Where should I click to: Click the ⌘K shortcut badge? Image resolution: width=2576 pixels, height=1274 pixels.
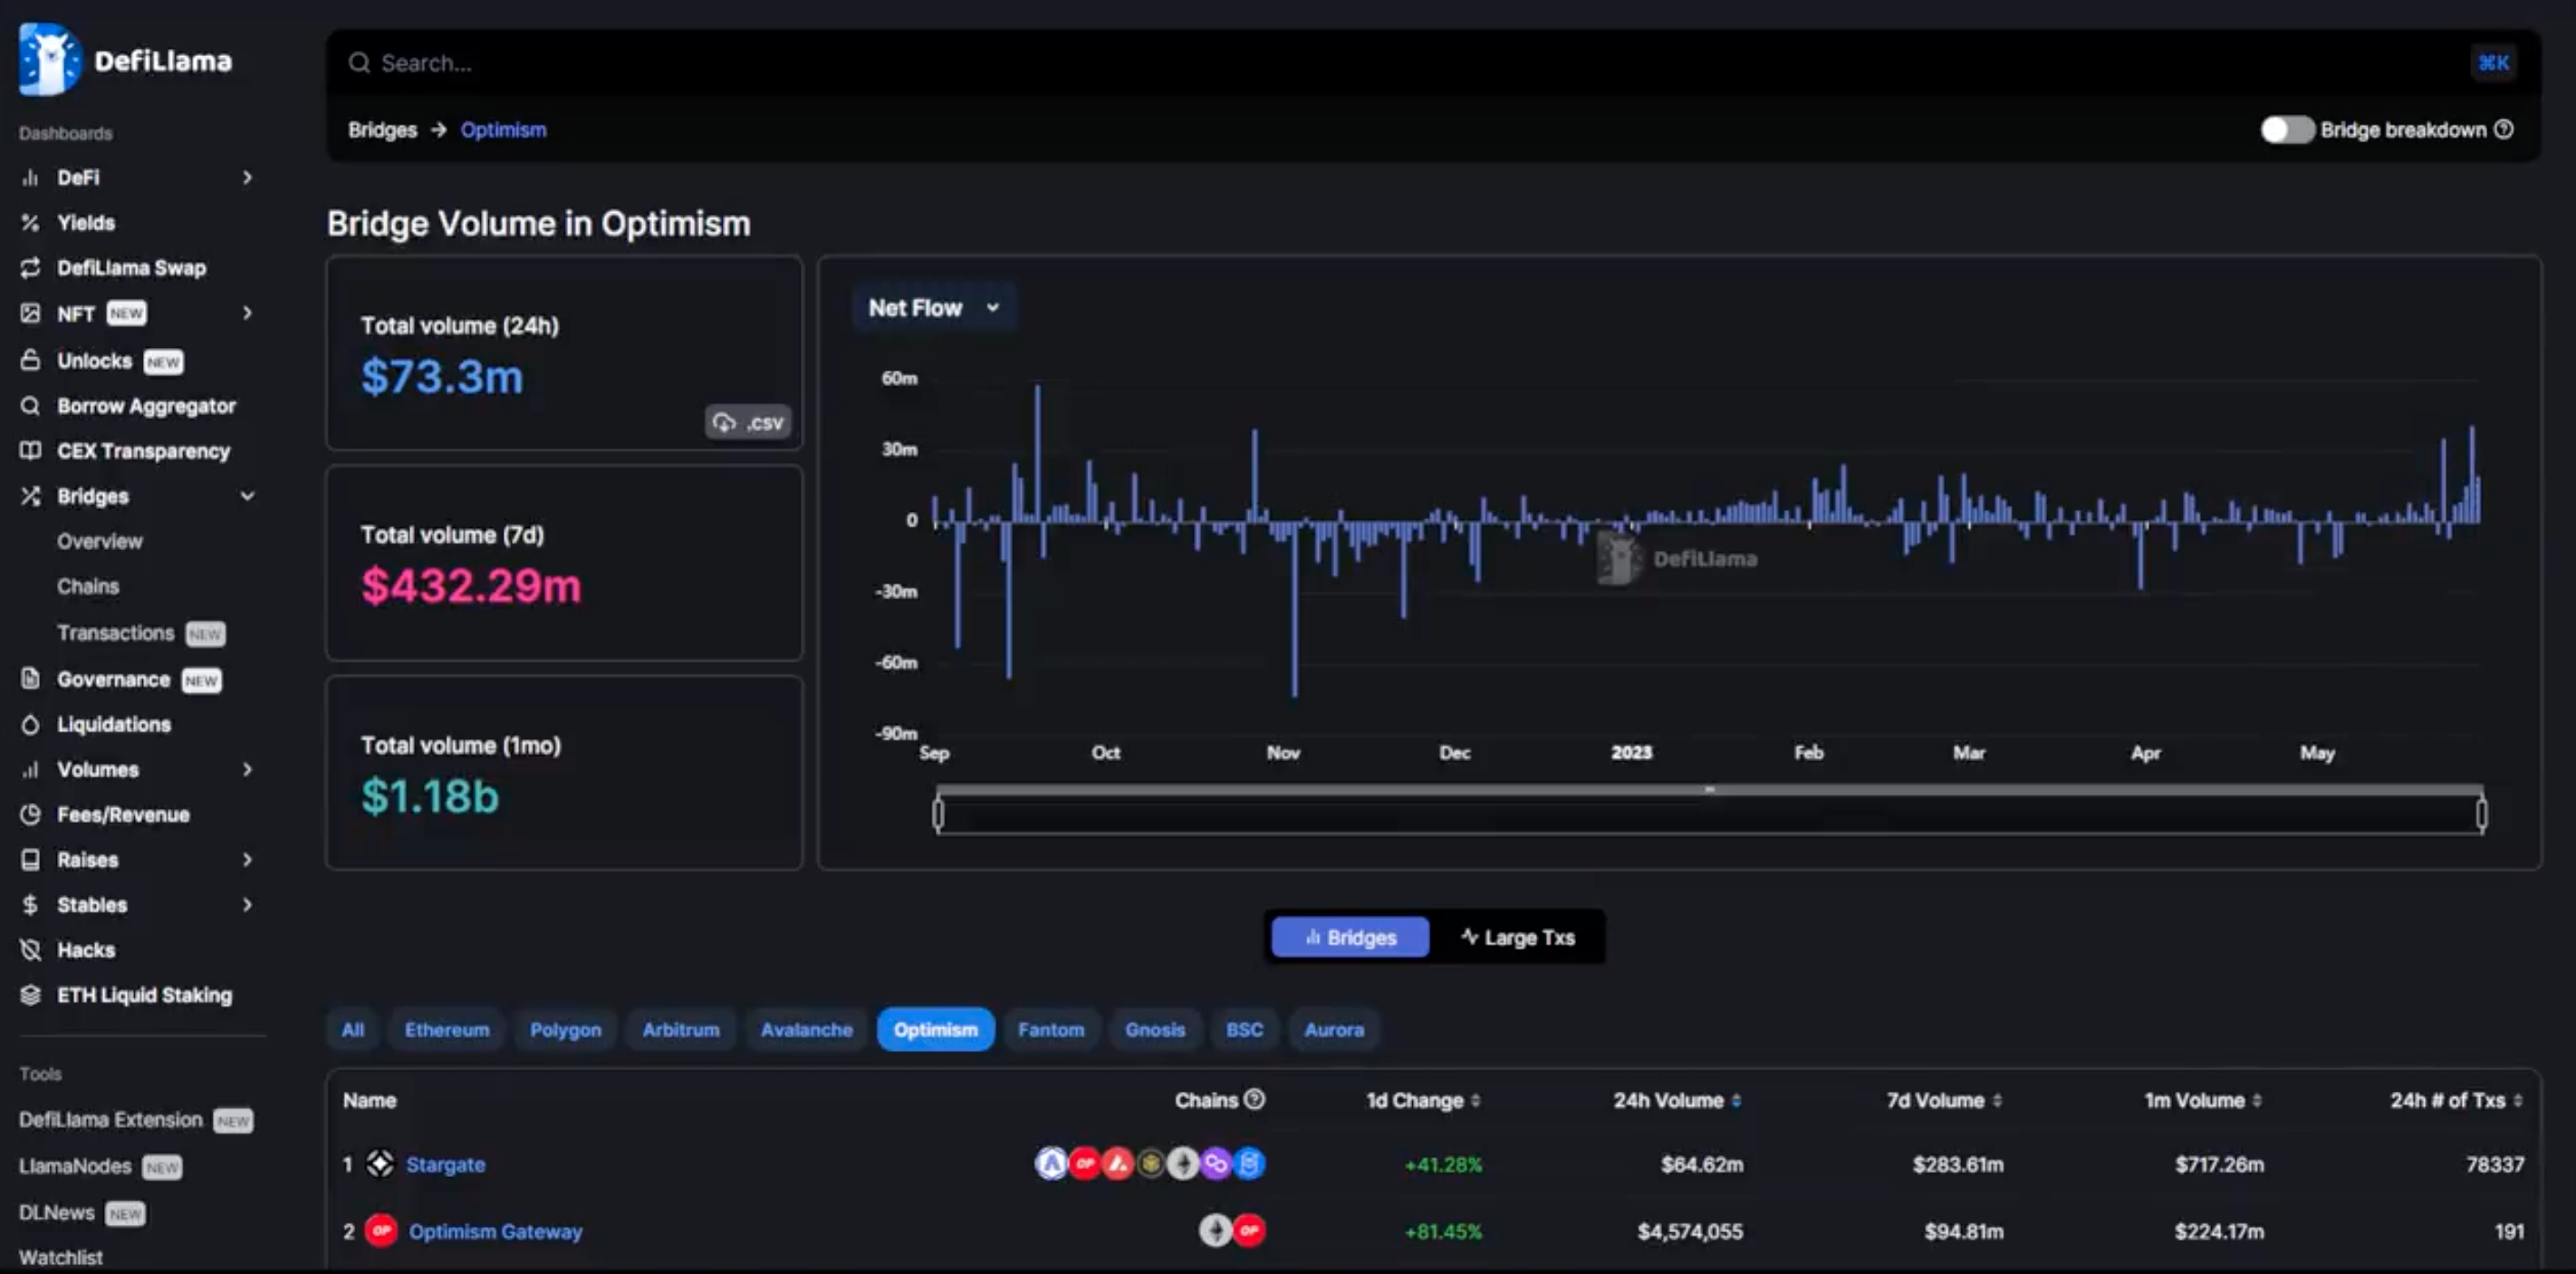[2492, 63]
